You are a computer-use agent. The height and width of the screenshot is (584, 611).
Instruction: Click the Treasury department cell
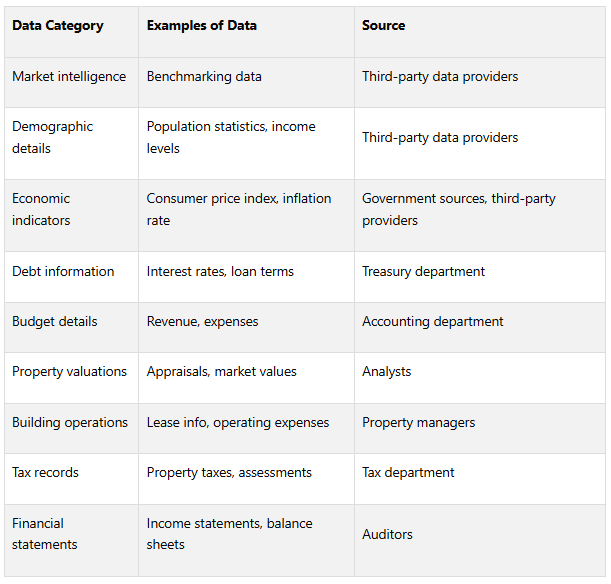tap(424, 271)
